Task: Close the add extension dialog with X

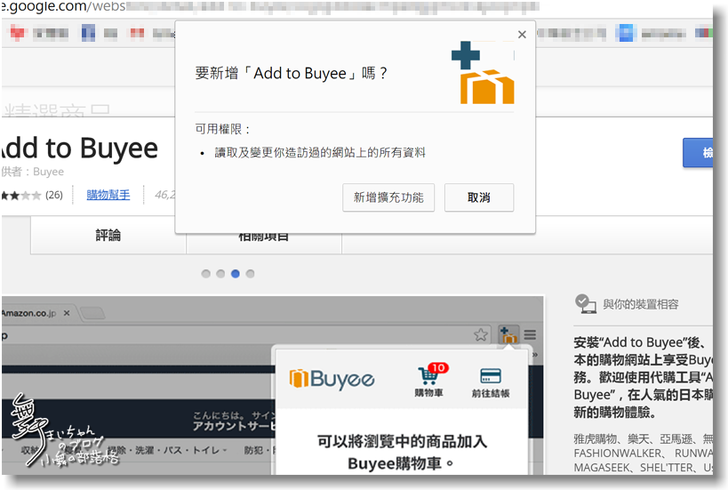Action: point(521,35)
